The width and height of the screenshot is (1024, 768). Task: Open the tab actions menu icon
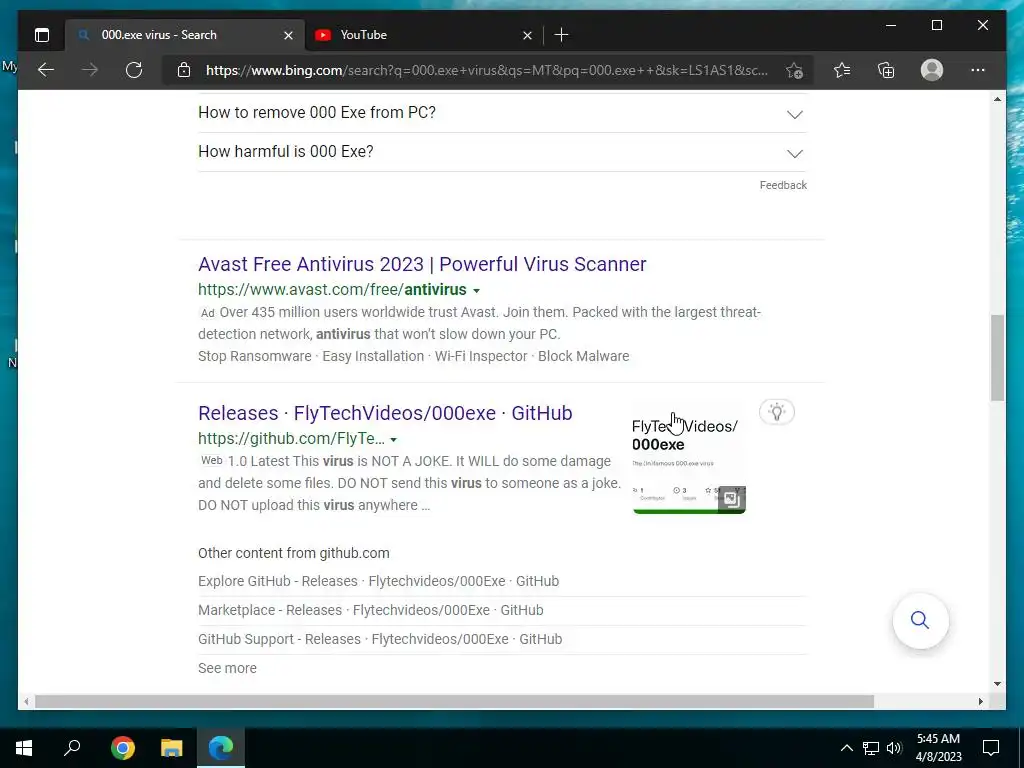tap(42, 35)
